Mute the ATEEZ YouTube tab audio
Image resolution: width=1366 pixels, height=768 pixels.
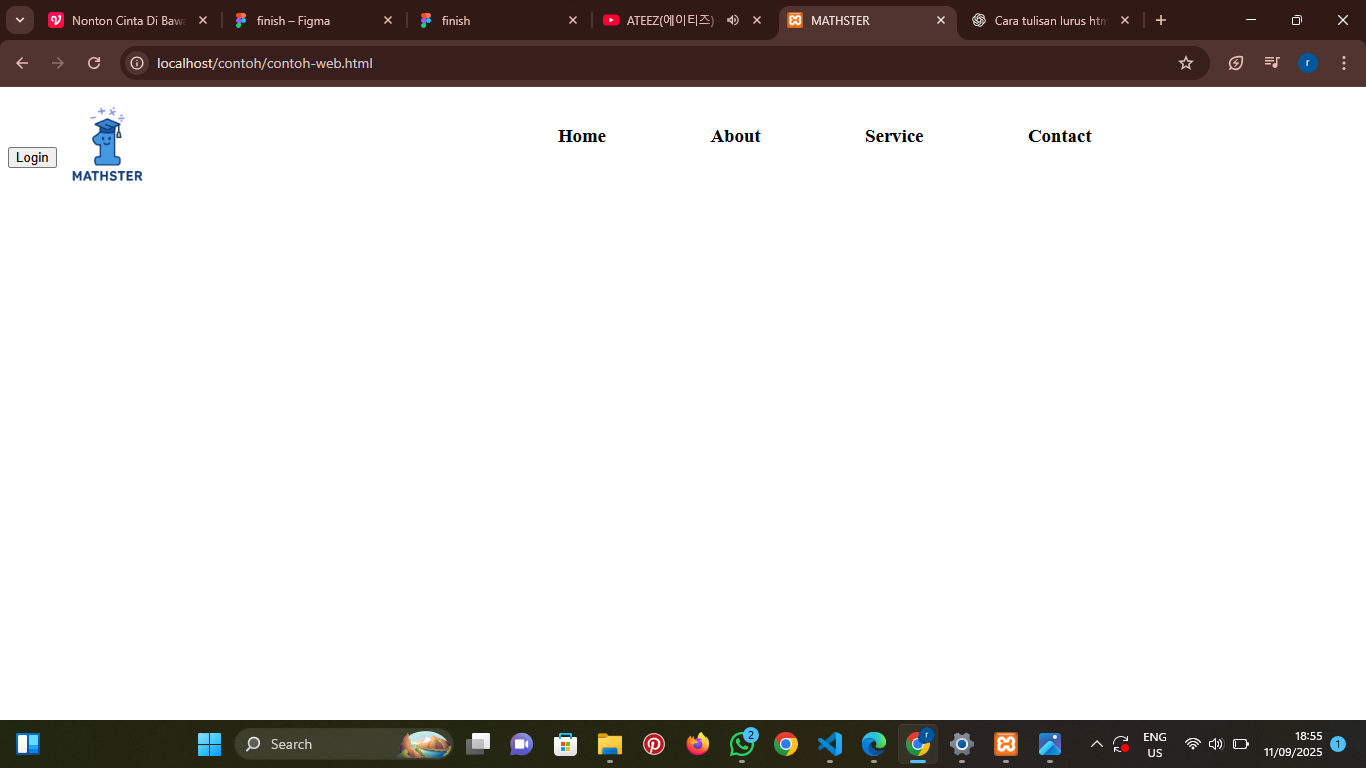pyautogui.click(x=733, y=20)
